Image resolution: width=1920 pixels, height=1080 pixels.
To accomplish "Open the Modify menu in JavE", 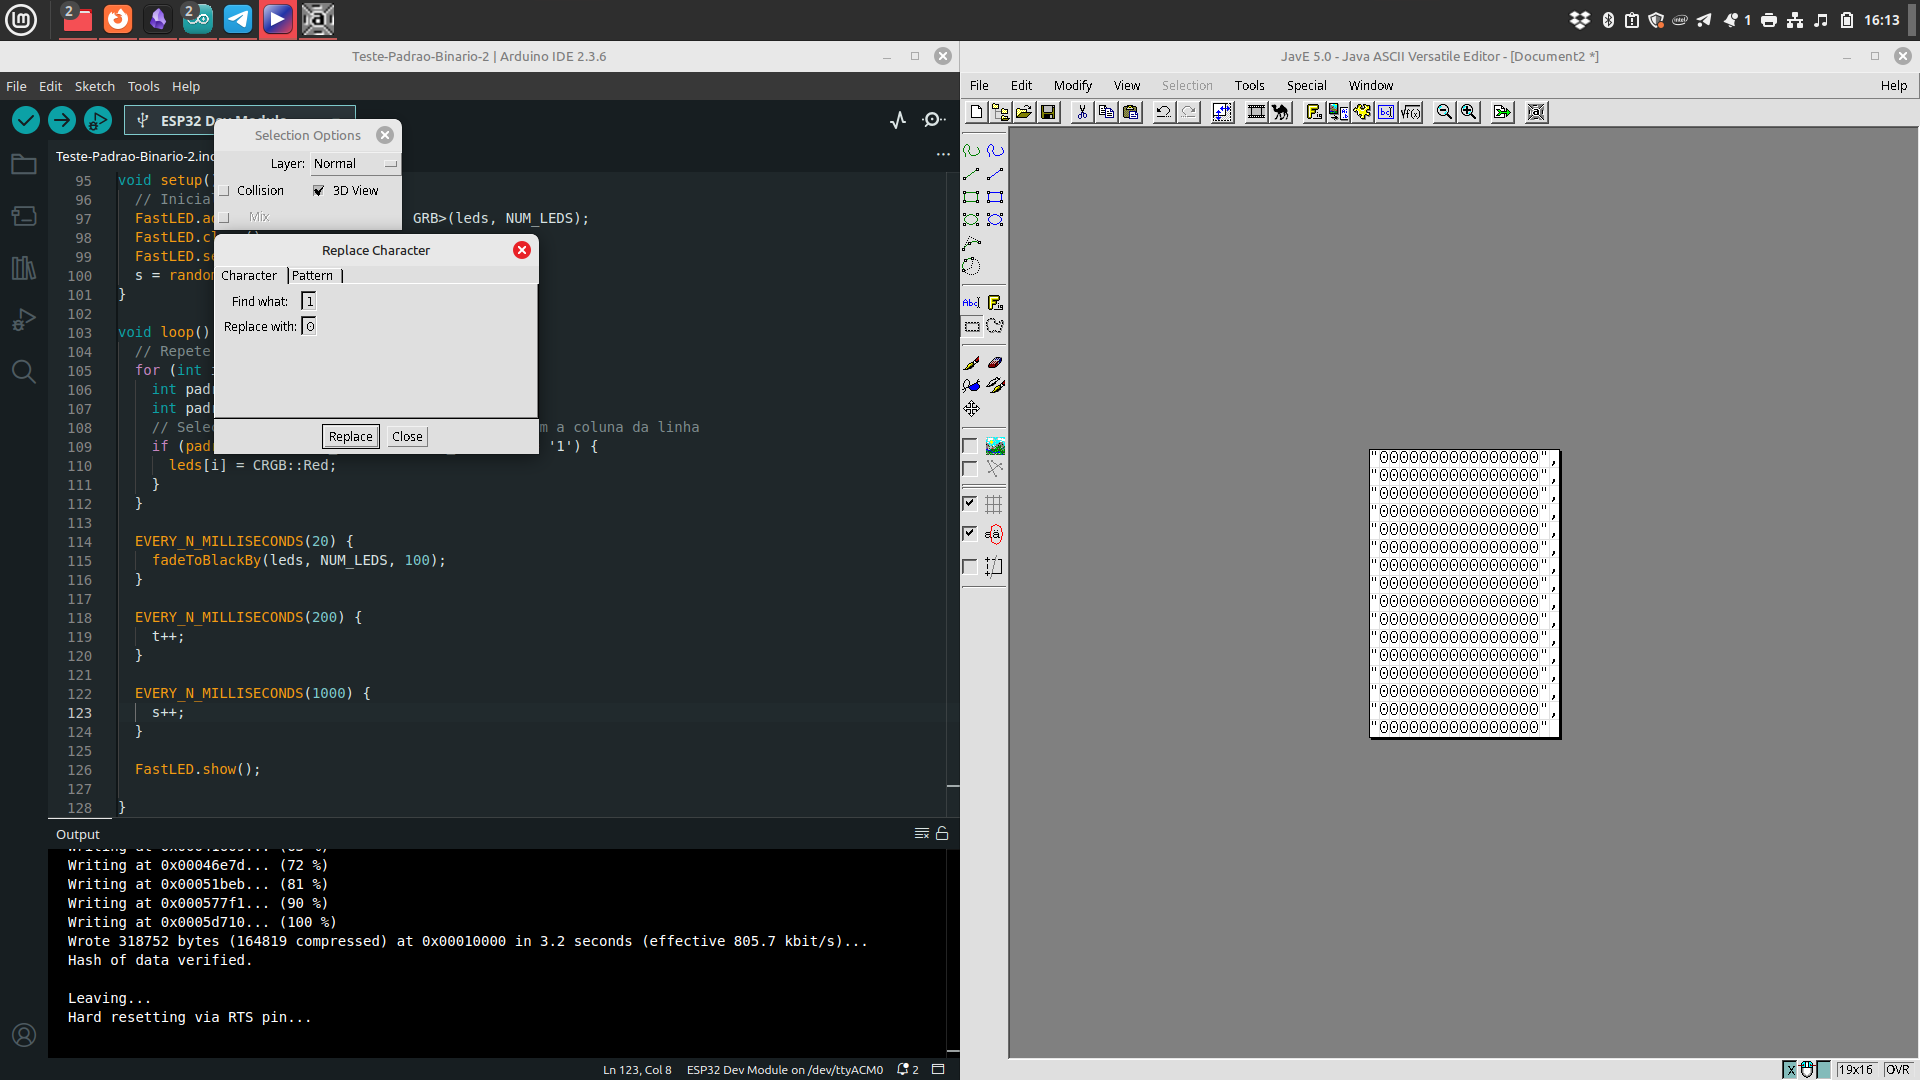I will tap(1072, 85).
